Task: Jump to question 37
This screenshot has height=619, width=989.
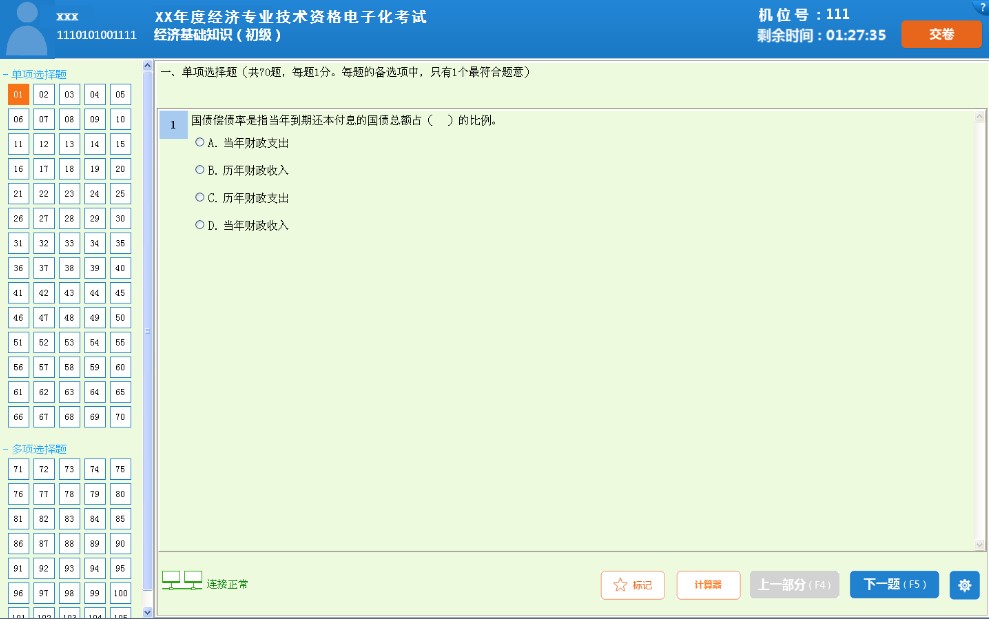Action: point(44,268)
